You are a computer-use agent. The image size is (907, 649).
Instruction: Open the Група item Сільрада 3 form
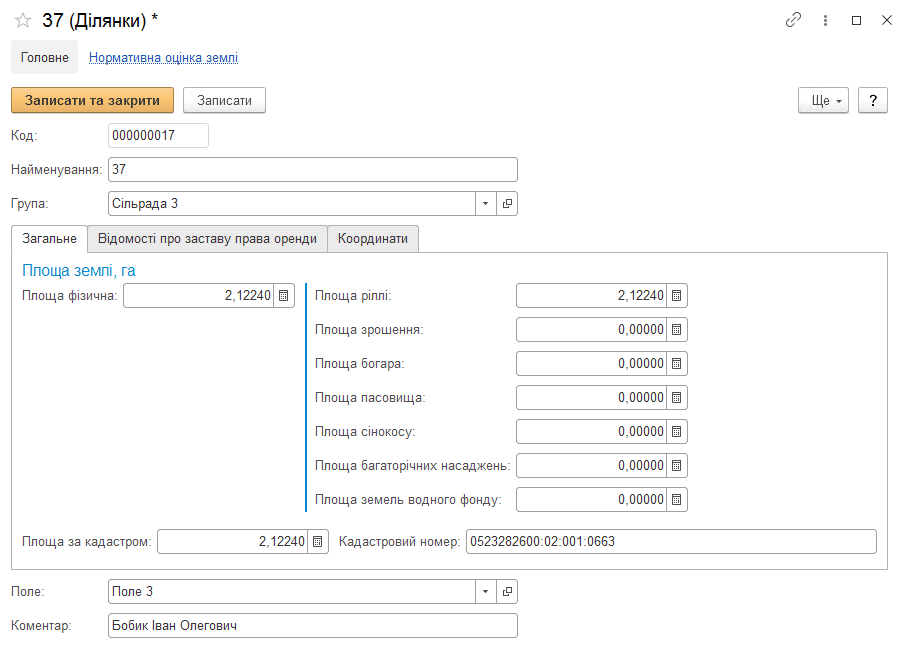[507, 204]
